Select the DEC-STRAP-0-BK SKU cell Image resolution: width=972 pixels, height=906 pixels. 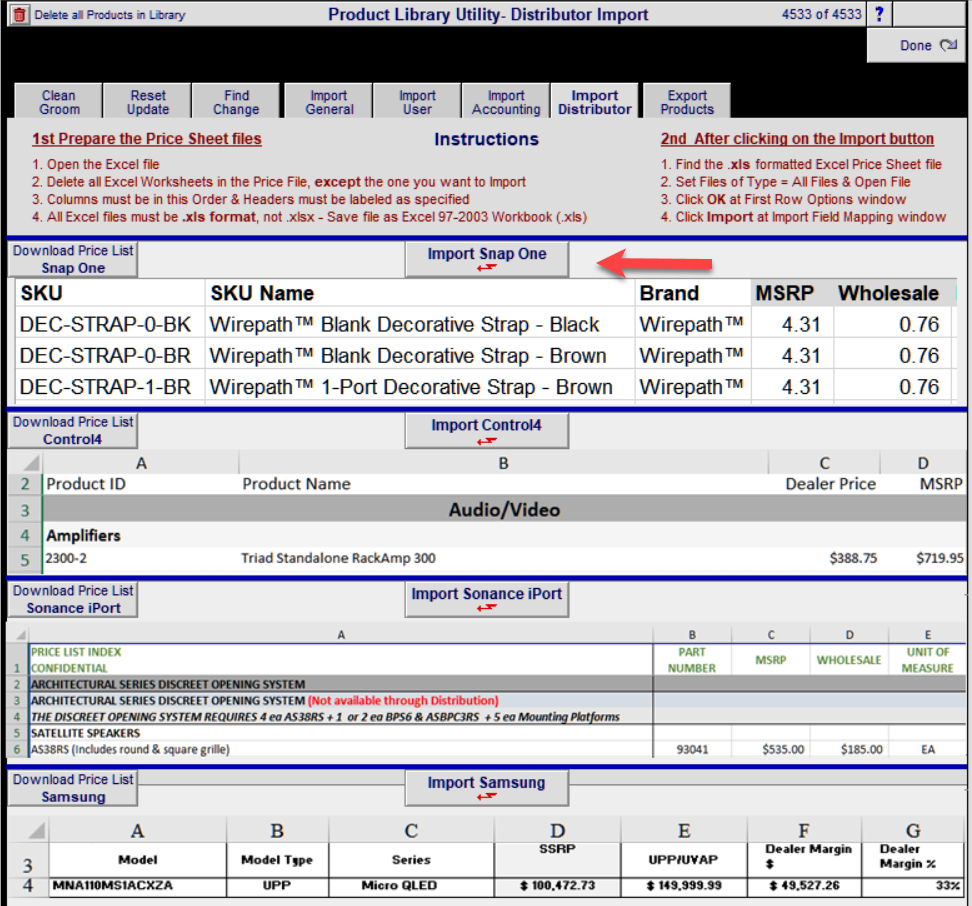[110, 324]
